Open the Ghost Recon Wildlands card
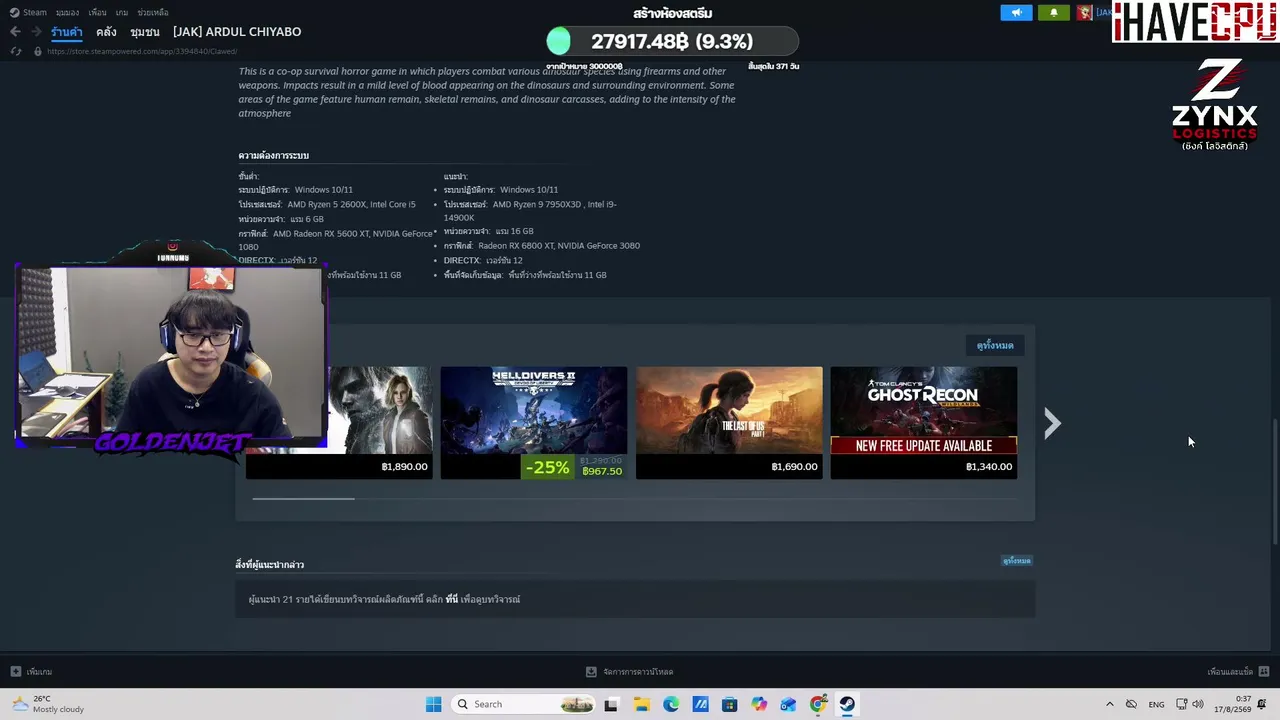1280x720 pixels. 924,422
